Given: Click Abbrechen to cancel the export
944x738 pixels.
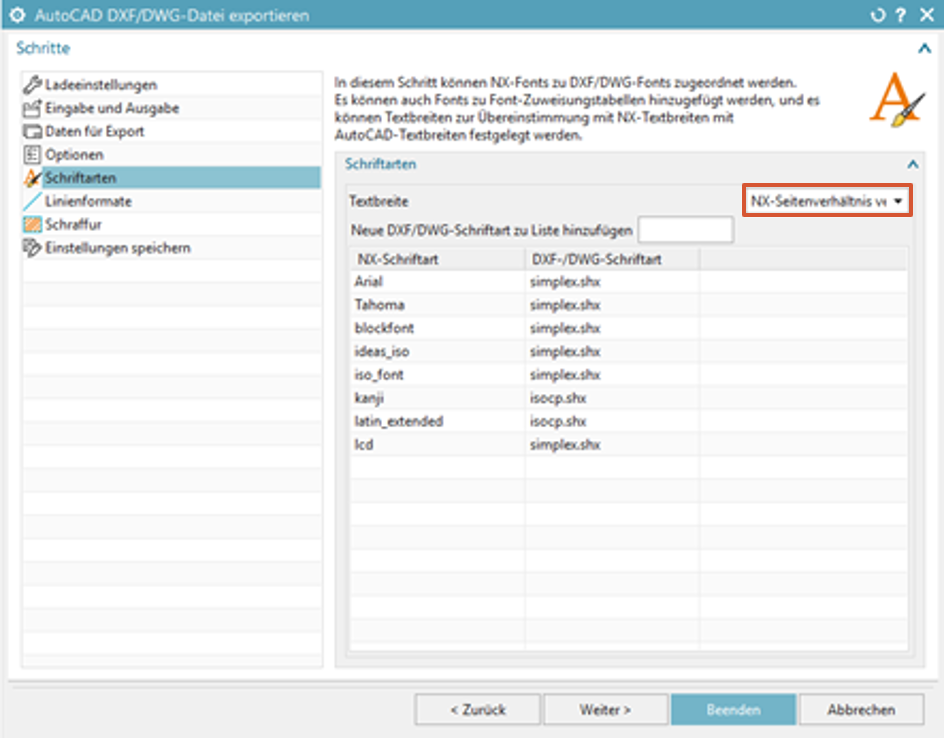Looking at the screenshot, I should point(860,709).
